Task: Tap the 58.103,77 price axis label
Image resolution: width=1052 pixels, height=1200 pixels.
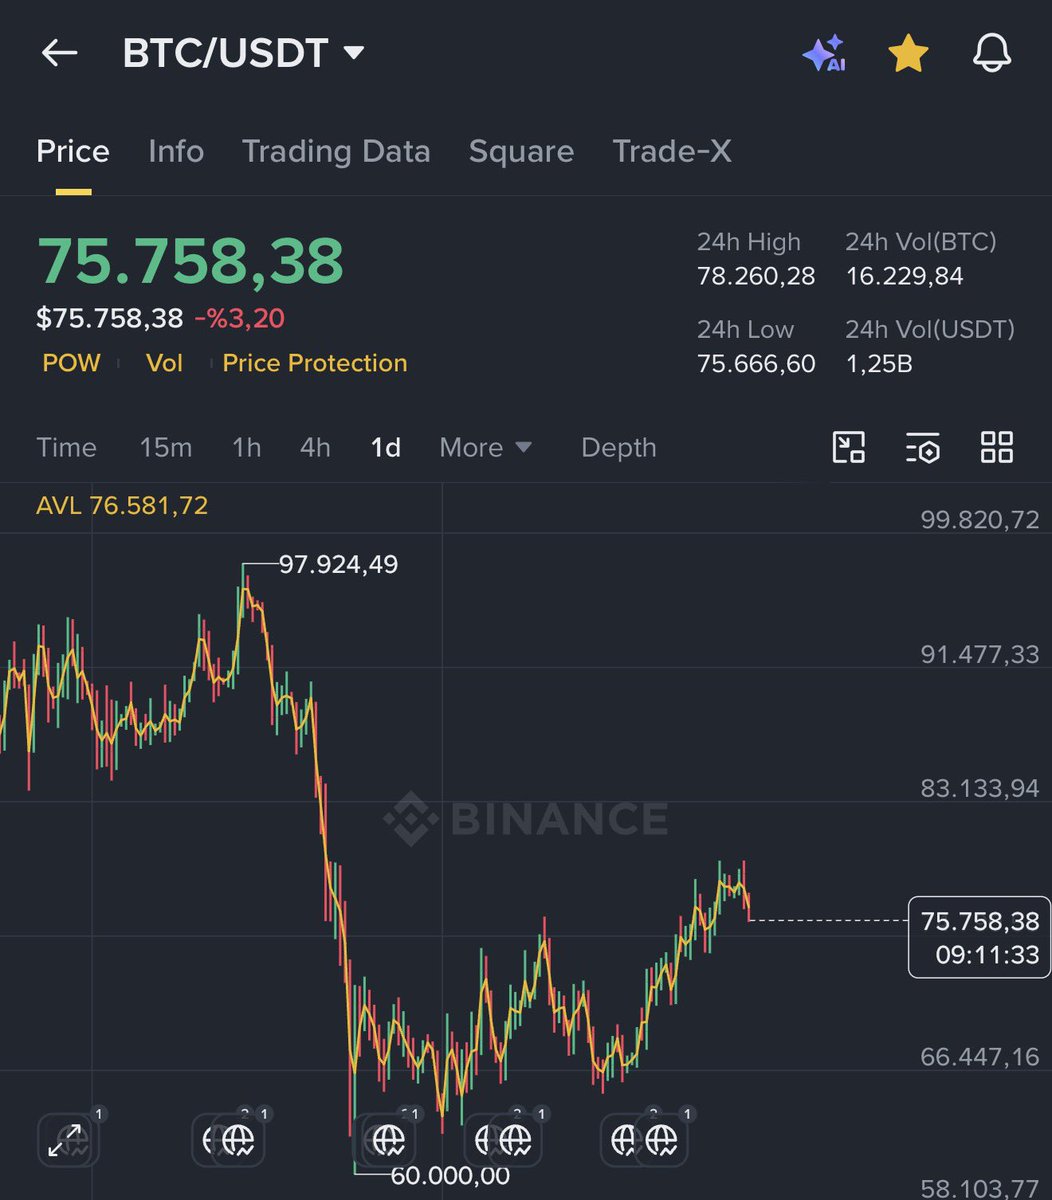Action: pyautogui.click(x=980, y=1190)
